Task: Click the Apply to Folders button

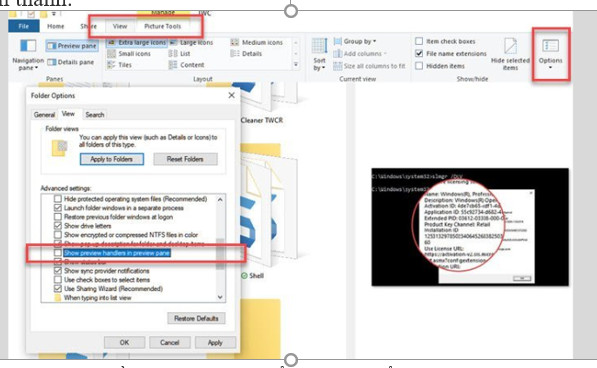Action: click(x=112, y=159)
